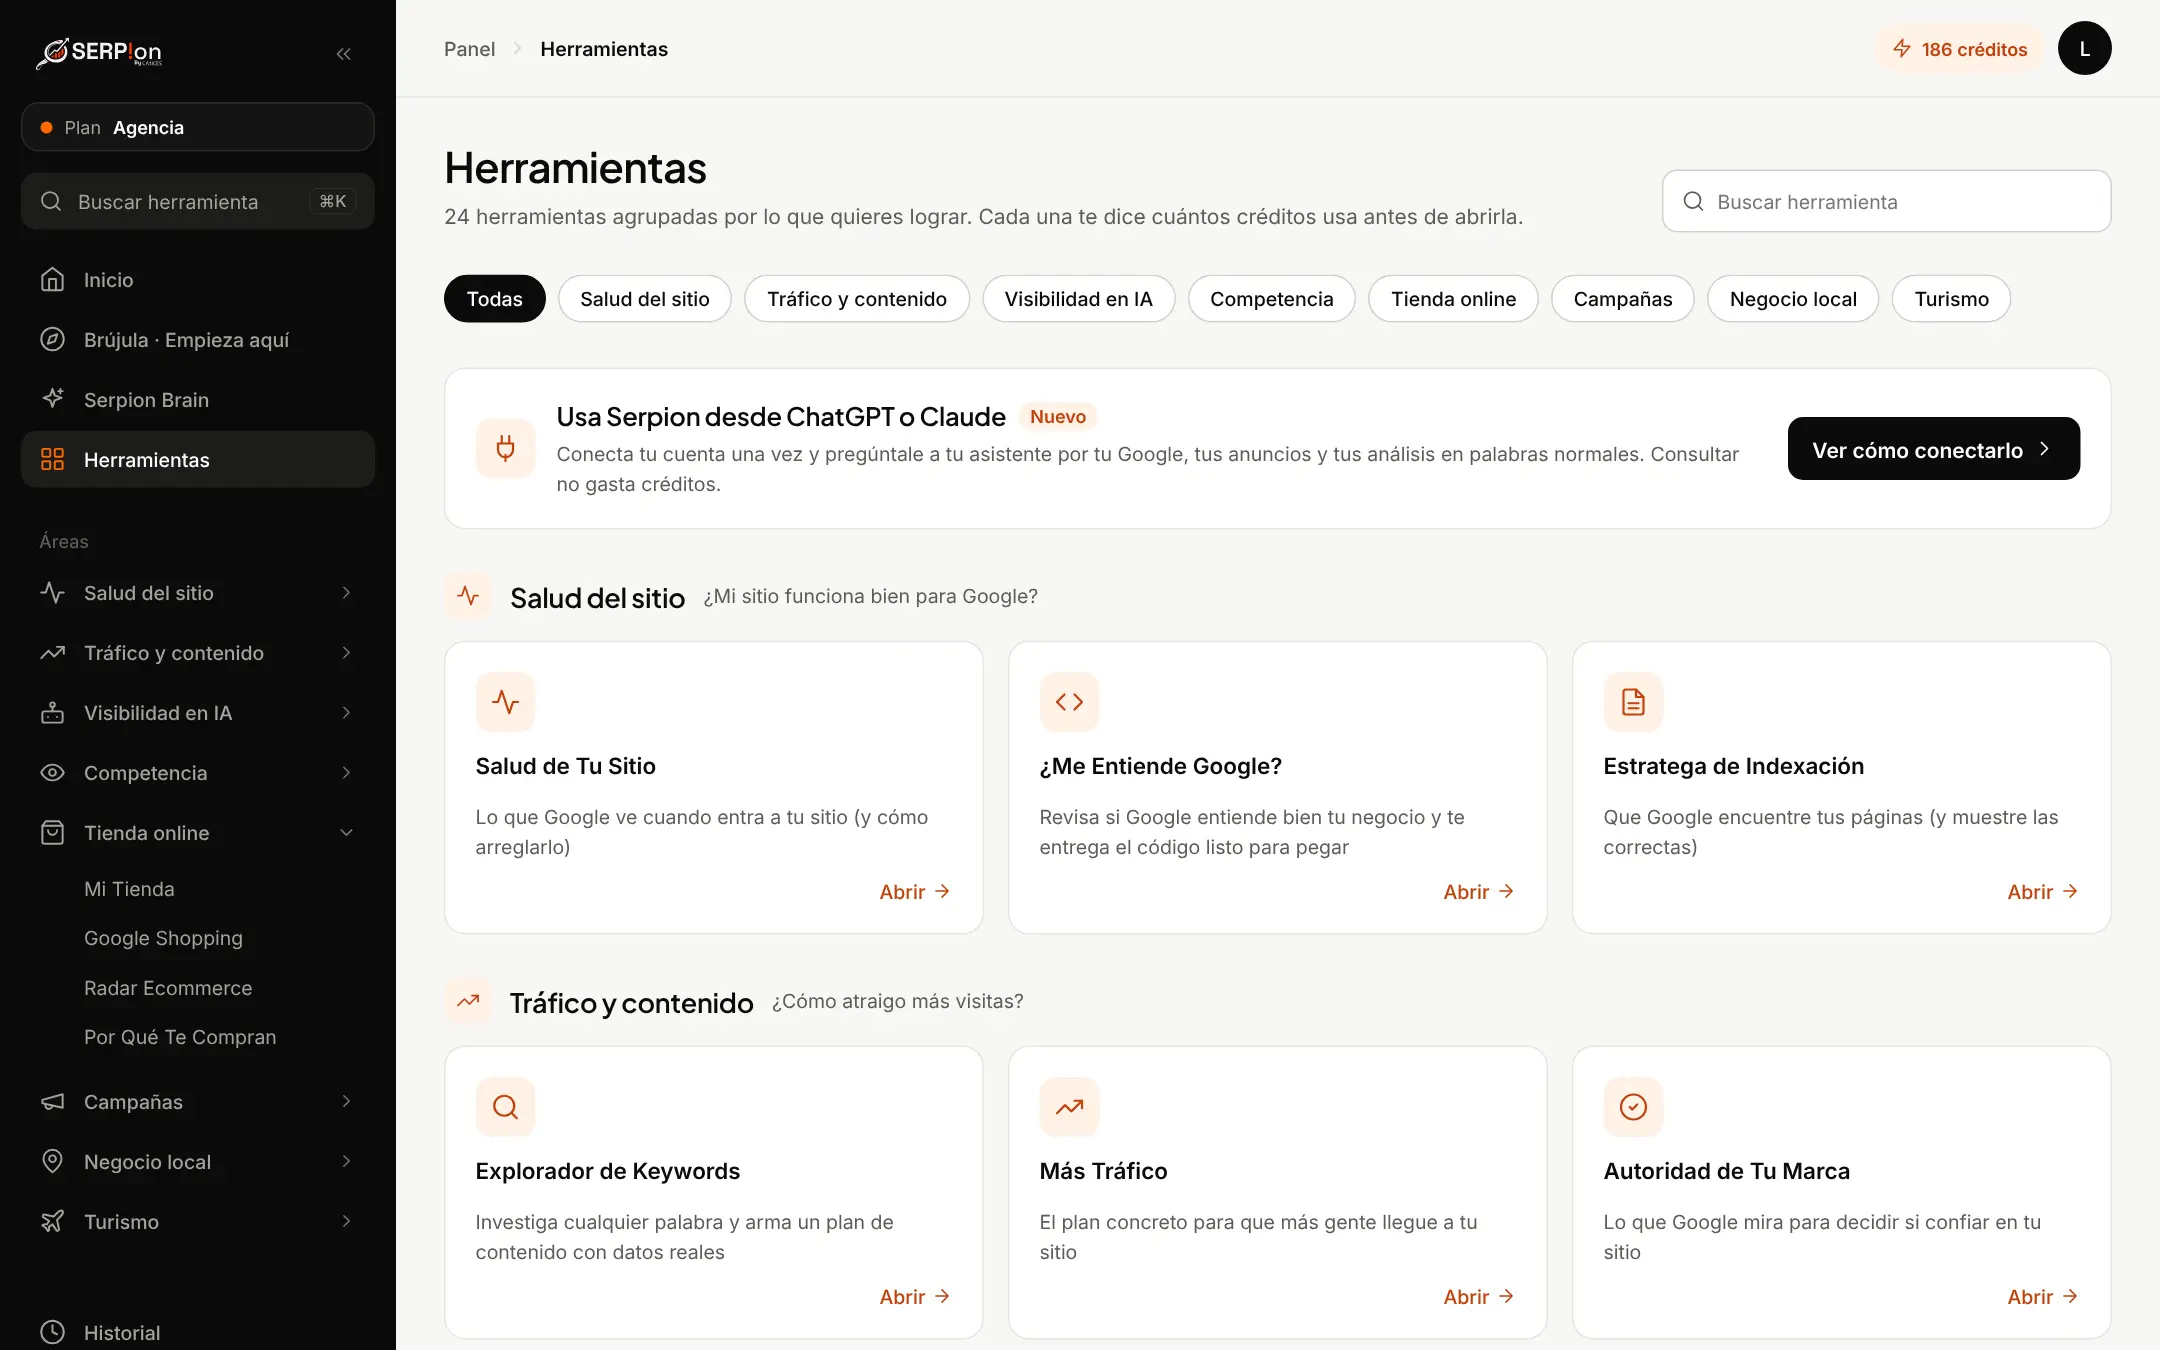
Task: Click Plan Agencia badge
Action: [198, 127]
